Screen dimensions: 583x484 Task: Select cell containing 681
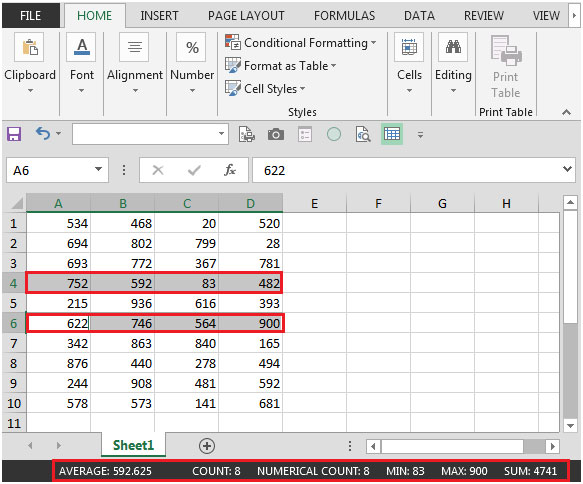point(250,403)
